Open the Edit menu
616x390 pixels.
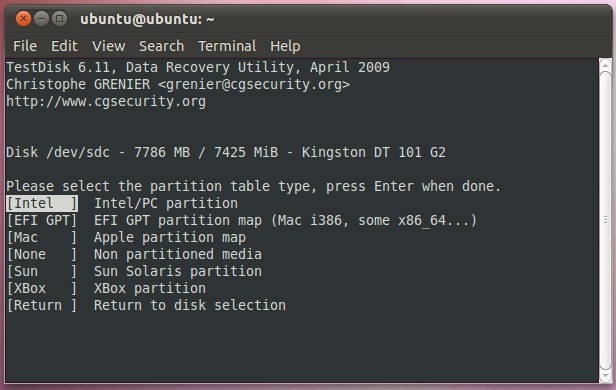[x=64, y=46]
